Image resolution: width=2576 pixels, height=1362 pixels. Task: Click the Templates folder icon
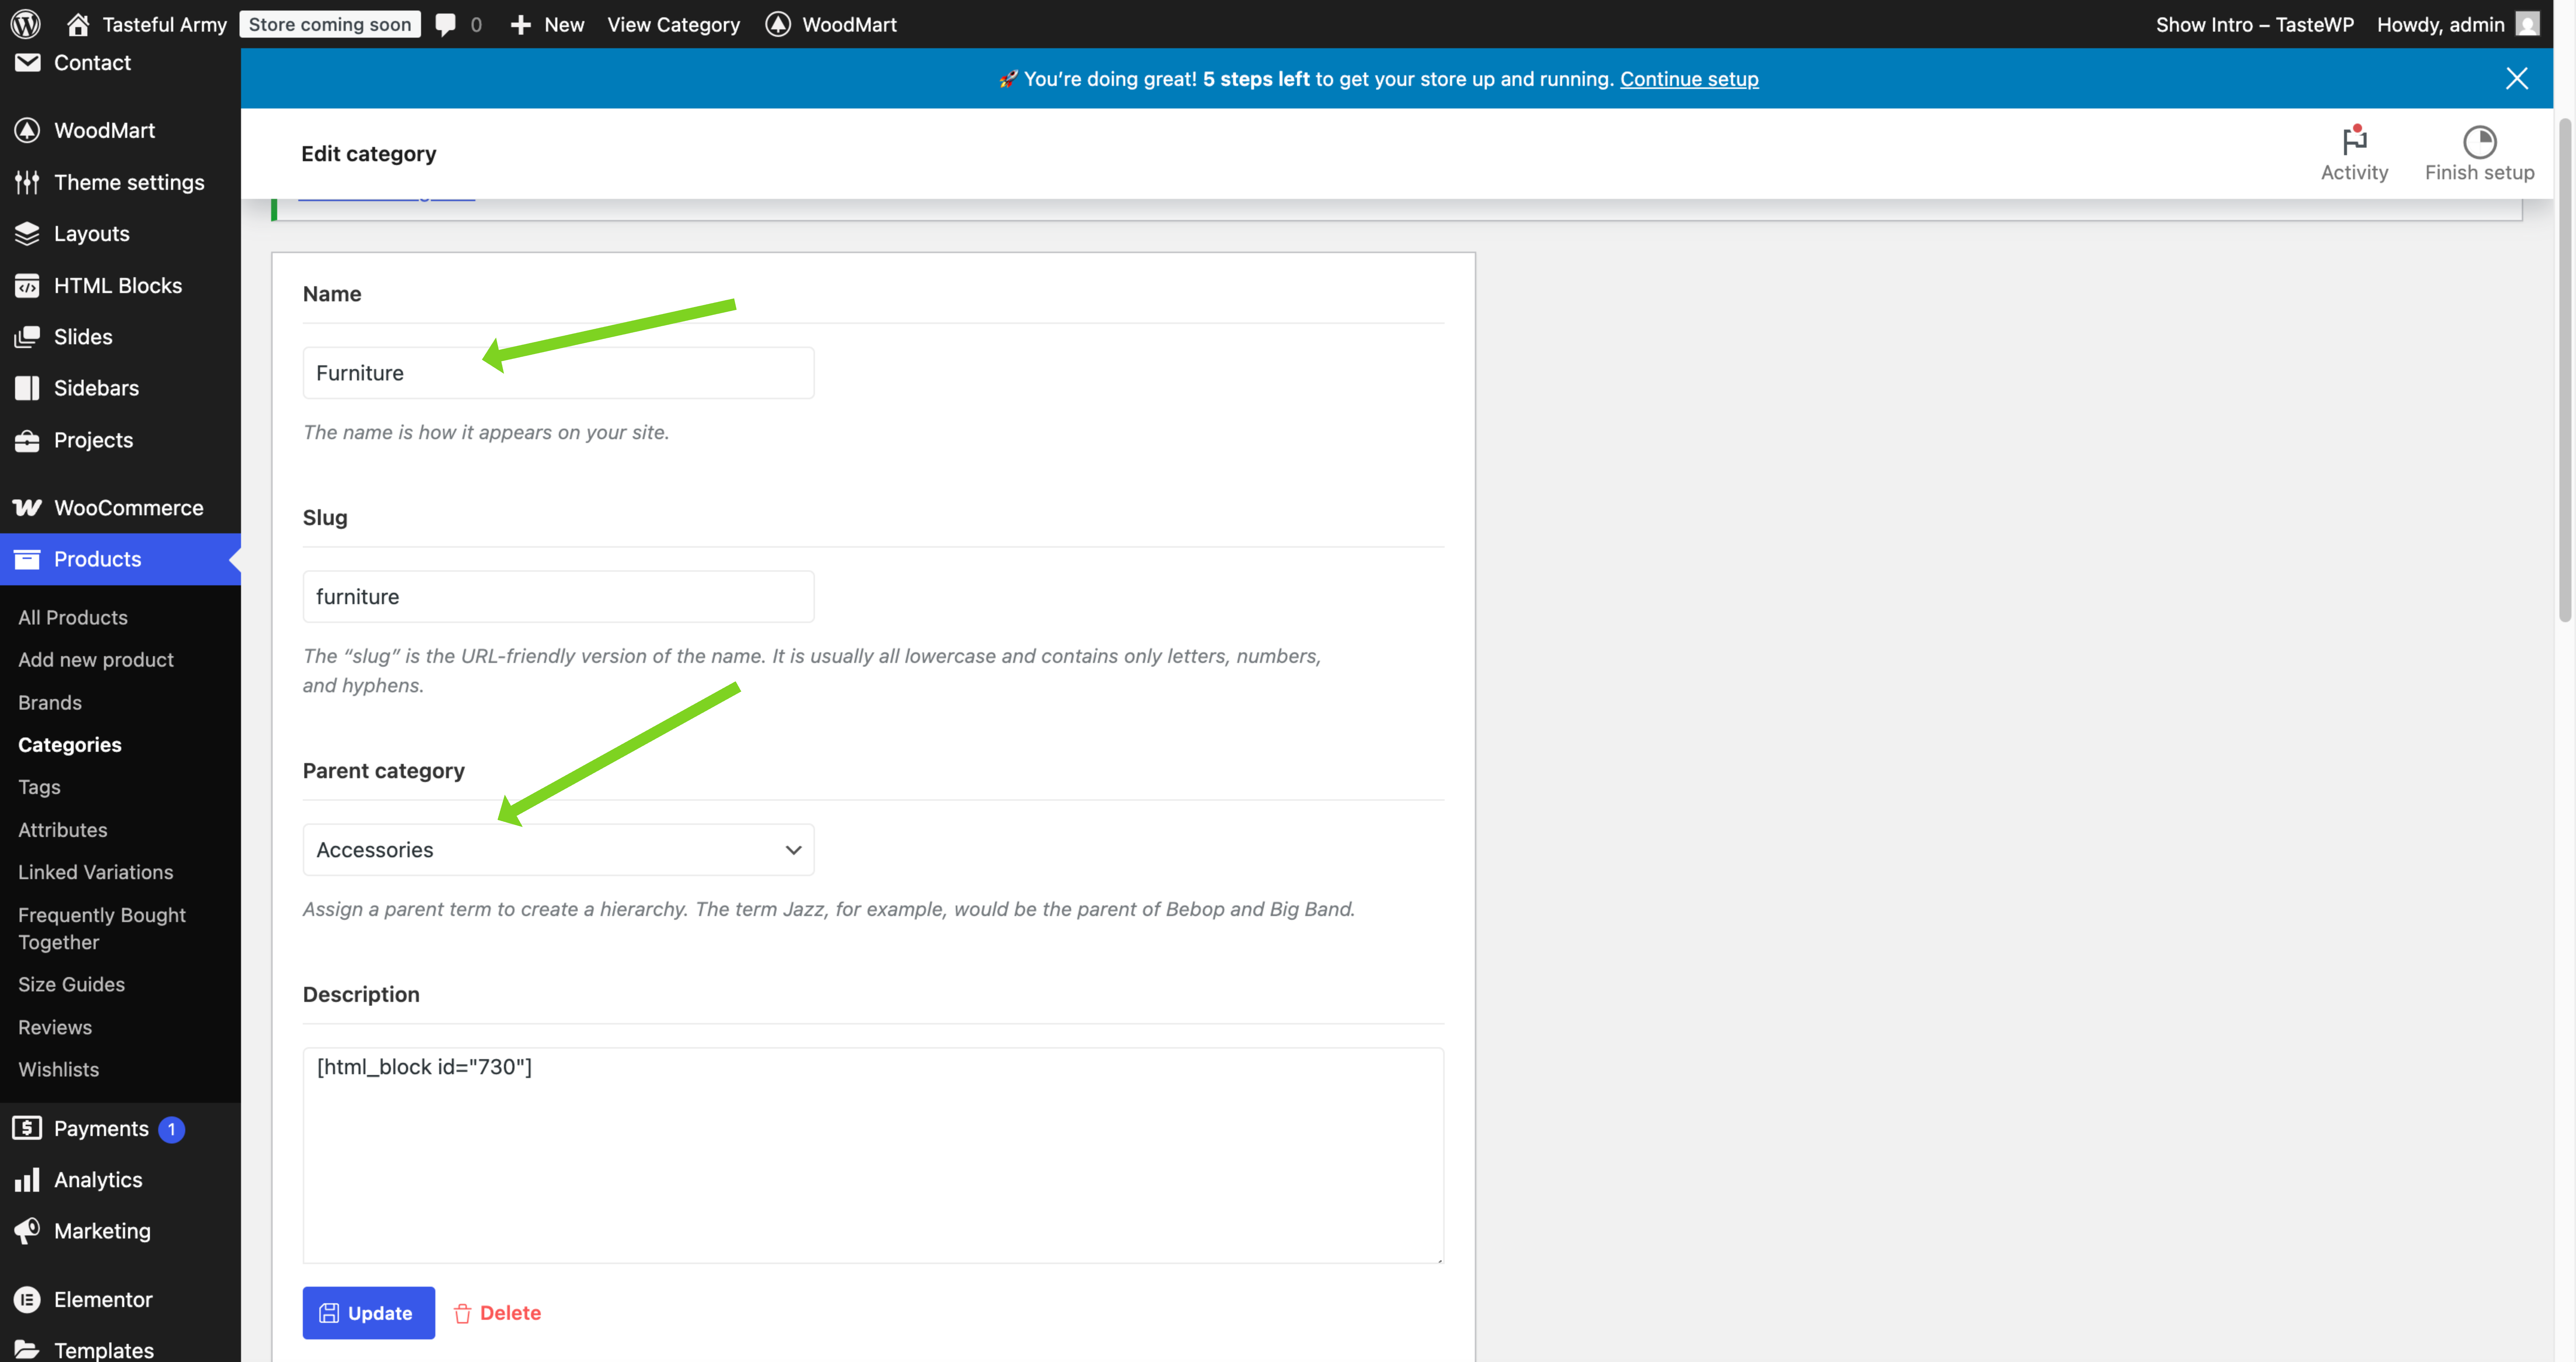27,1350
